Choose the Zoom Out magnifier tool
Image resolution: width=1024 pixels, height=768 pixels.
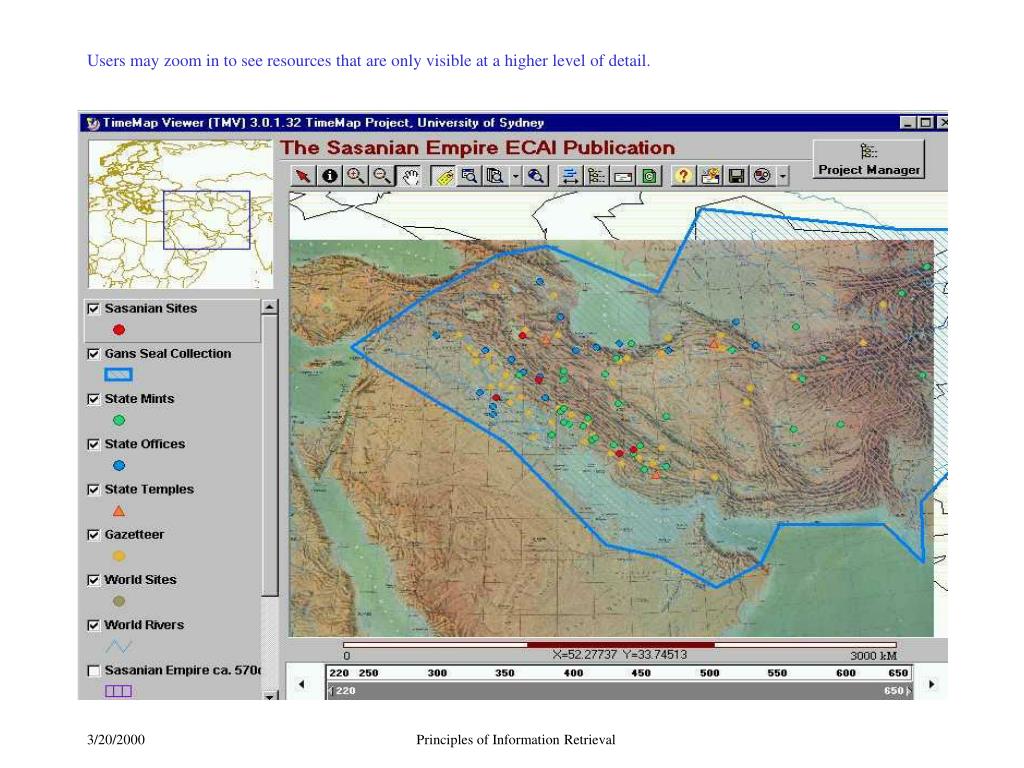click(382, 176)
